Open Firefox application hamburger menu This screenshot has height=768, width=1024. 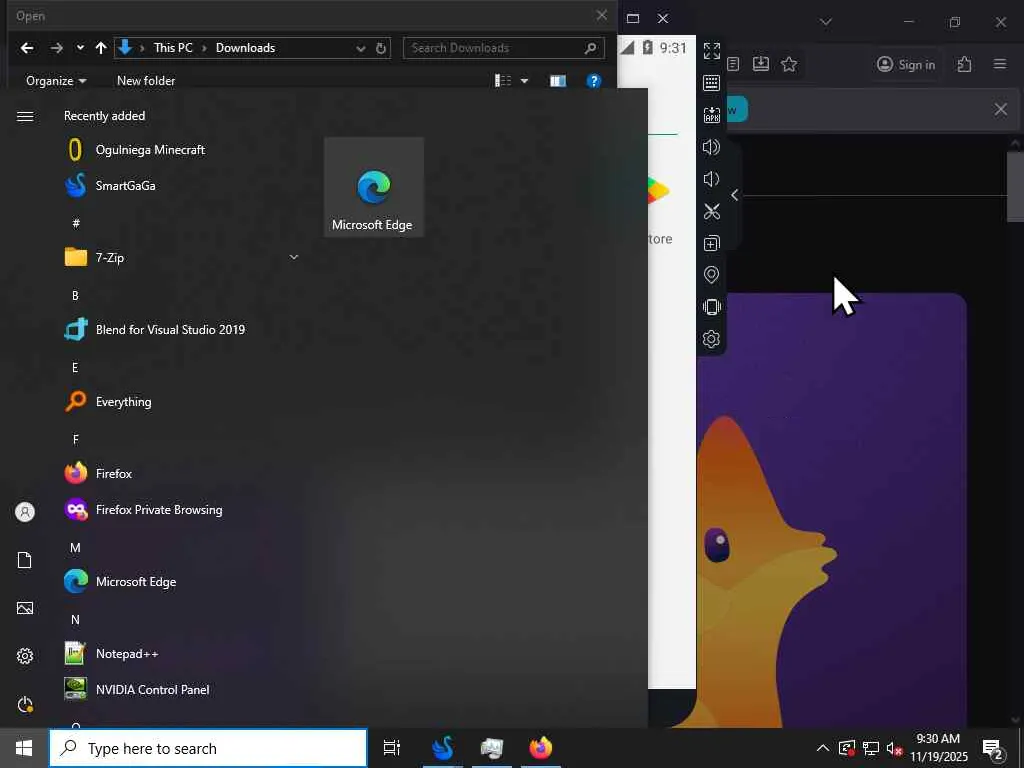(1000, 64)
